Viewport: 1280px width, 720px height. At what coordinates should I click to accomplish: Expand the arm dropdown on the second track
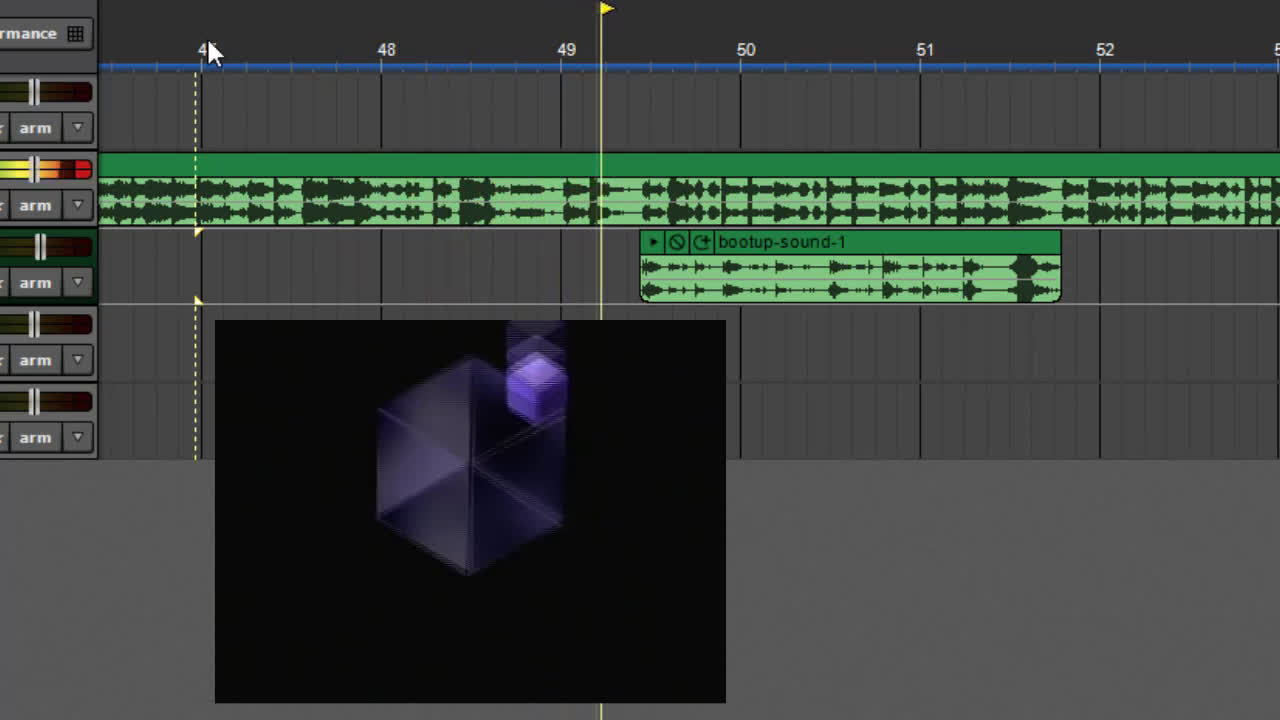77,205
